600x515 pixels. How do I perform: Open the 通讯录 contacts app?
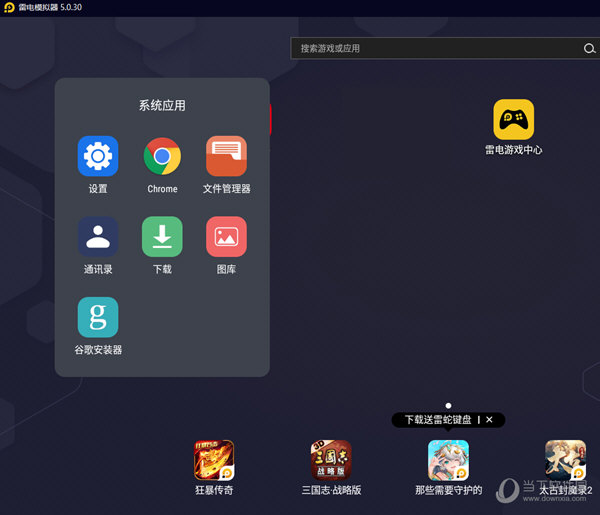98,236
